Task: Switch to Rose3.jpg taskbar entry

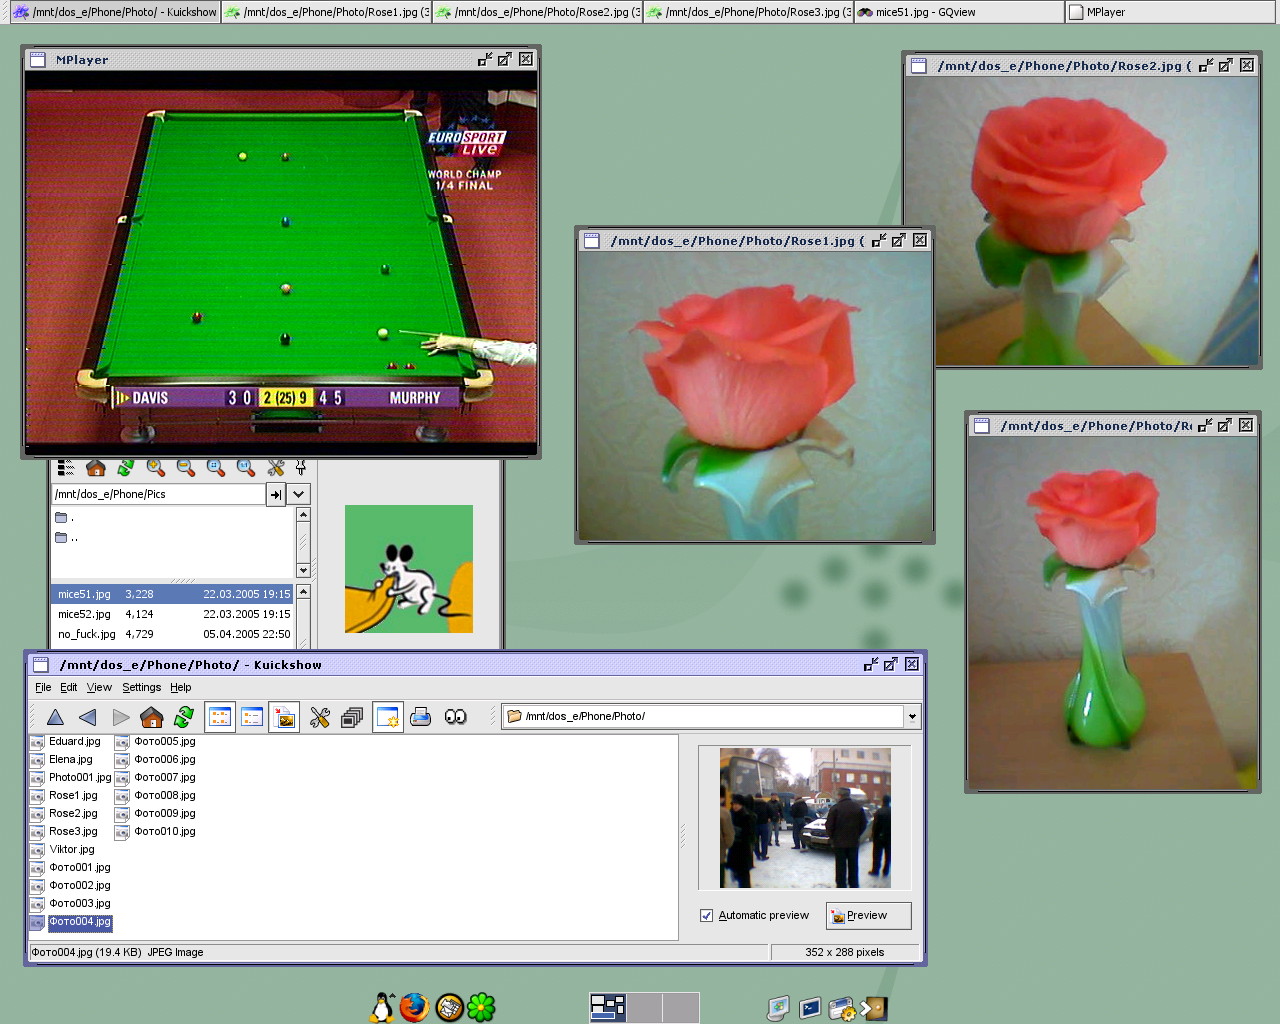Action: coord(748,12)
